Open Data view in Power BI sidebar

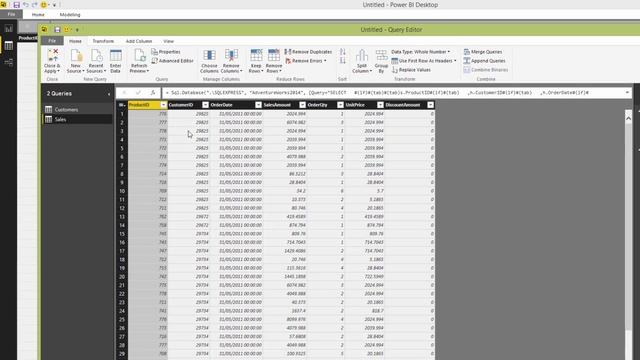(9, 46)
